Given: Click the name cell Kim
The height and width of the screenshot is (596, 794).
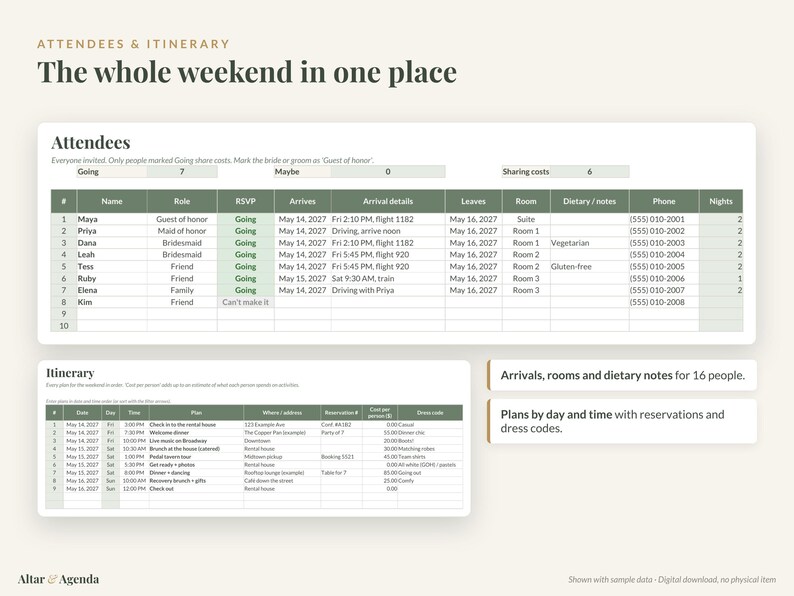Looking at the screenshot, I should tap(112, 302).
